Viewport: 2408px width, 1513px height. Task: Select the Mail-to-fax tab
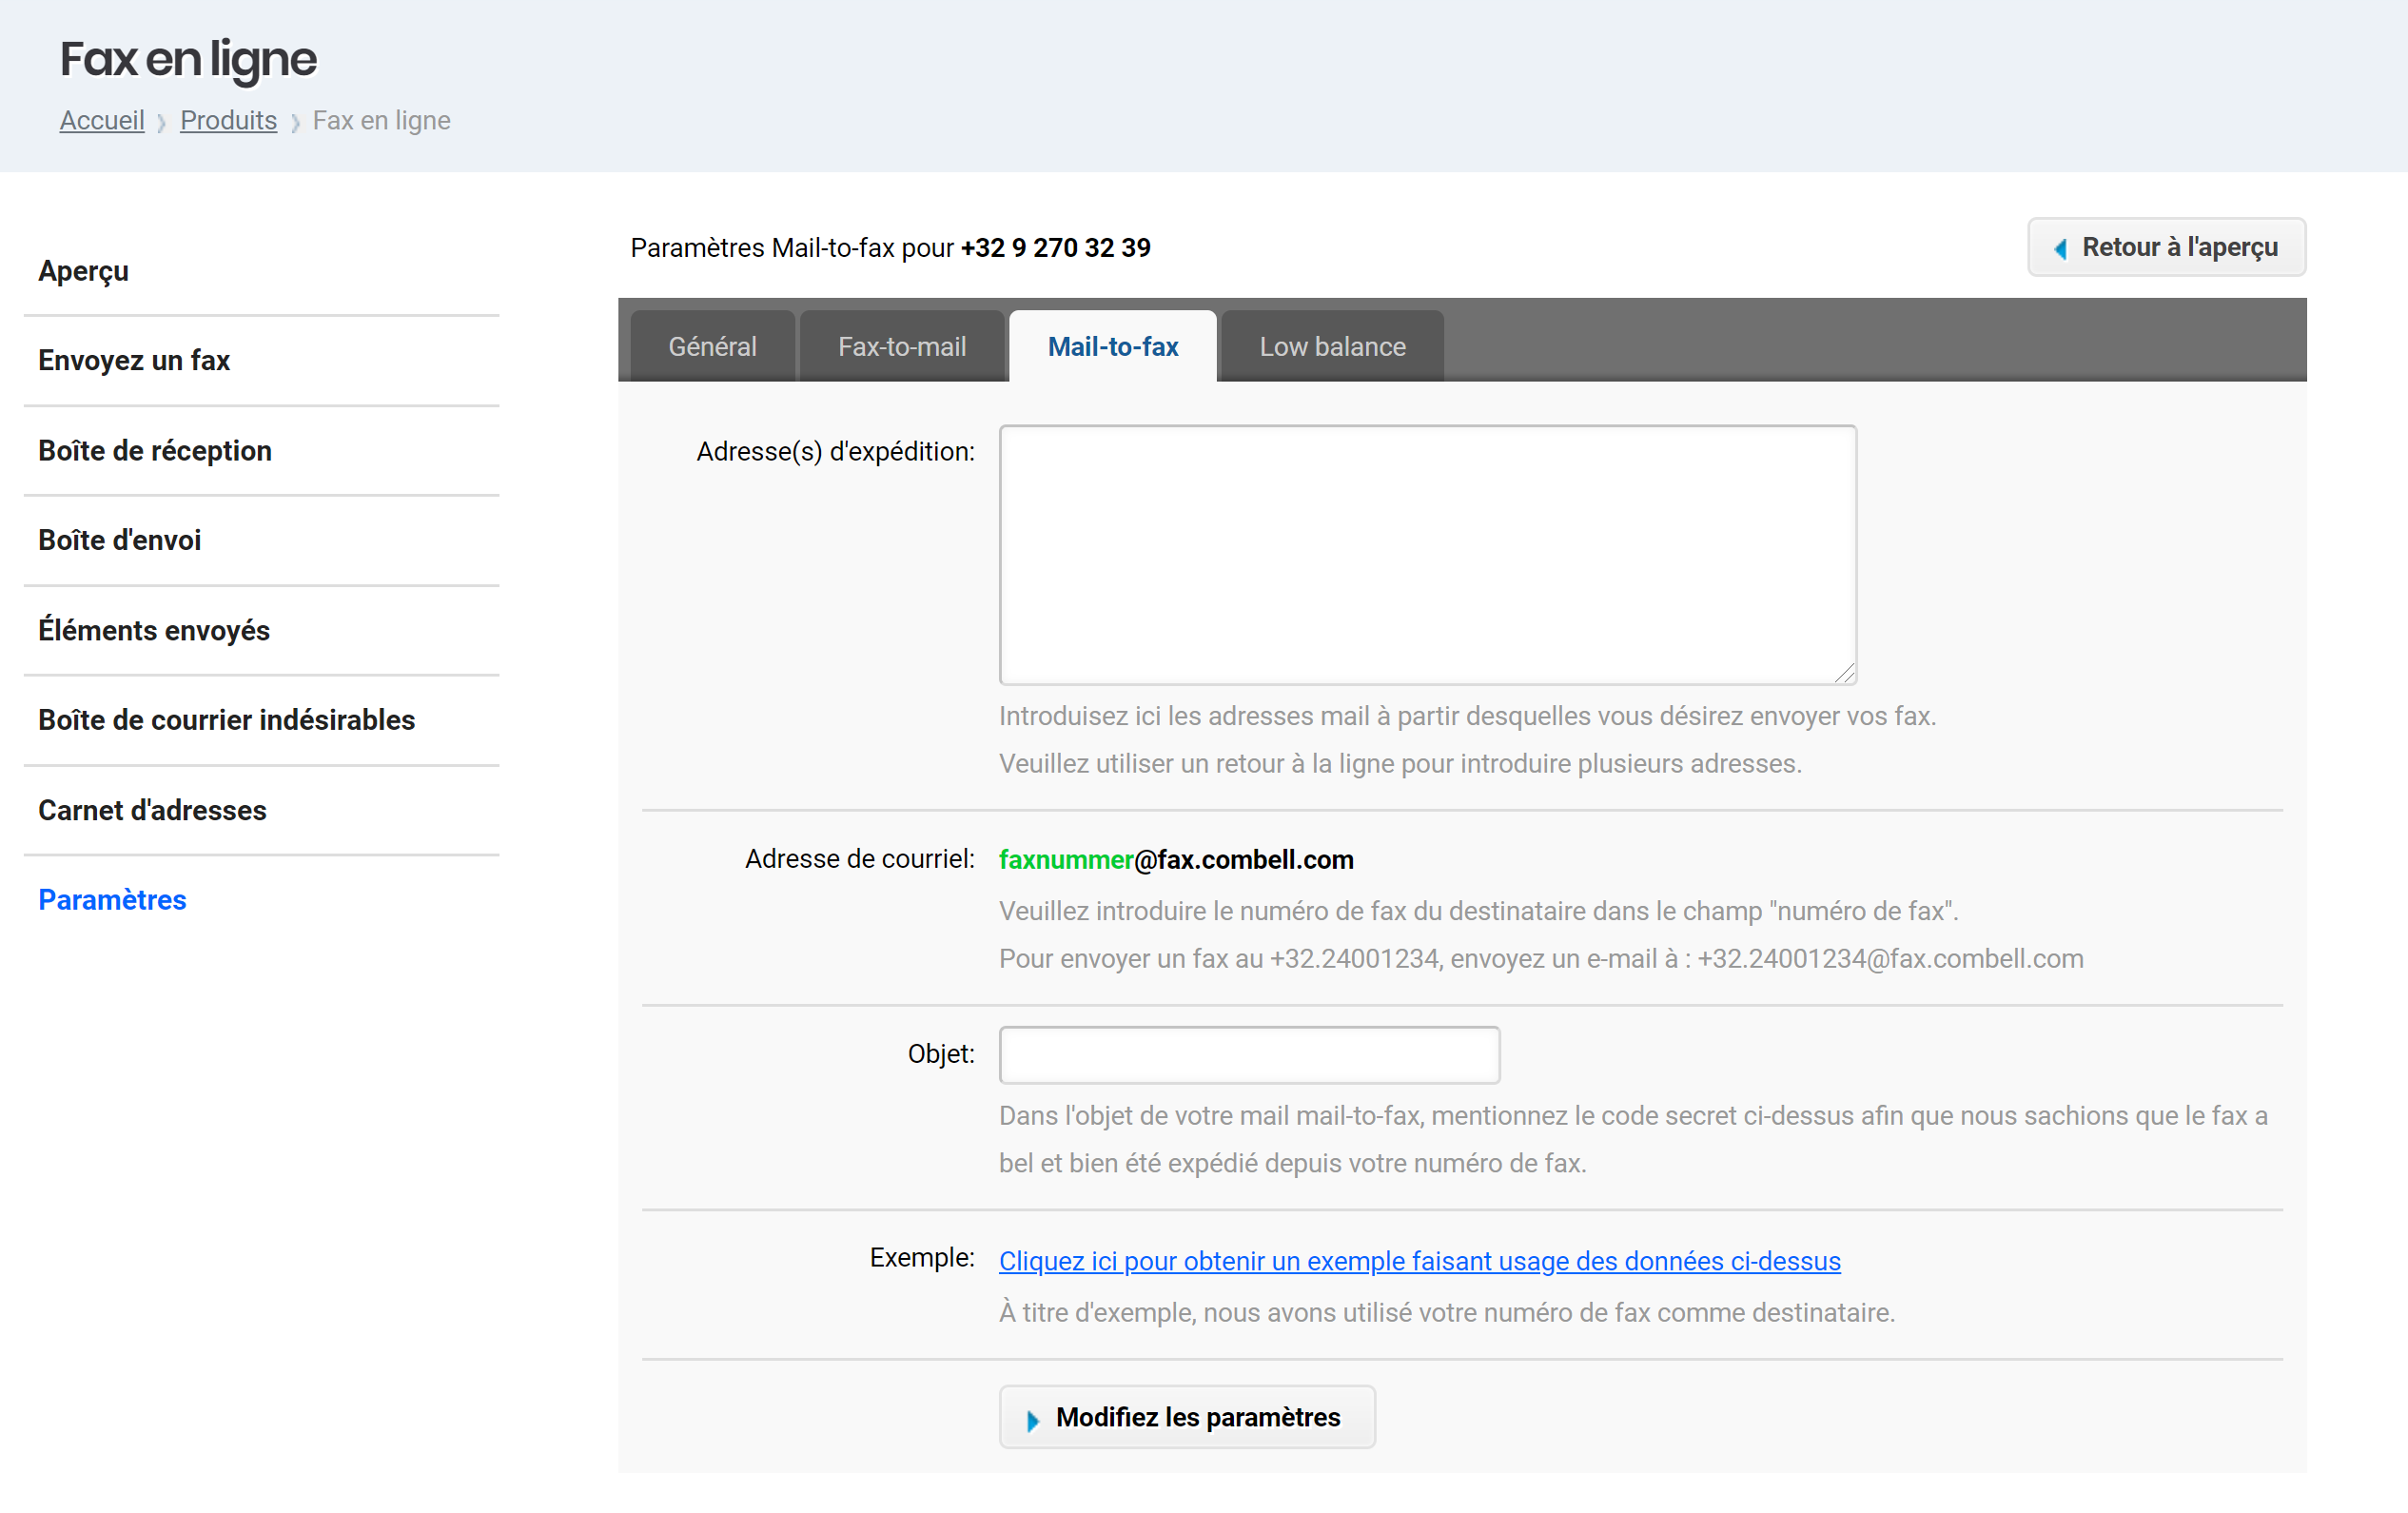point(1112,347)
